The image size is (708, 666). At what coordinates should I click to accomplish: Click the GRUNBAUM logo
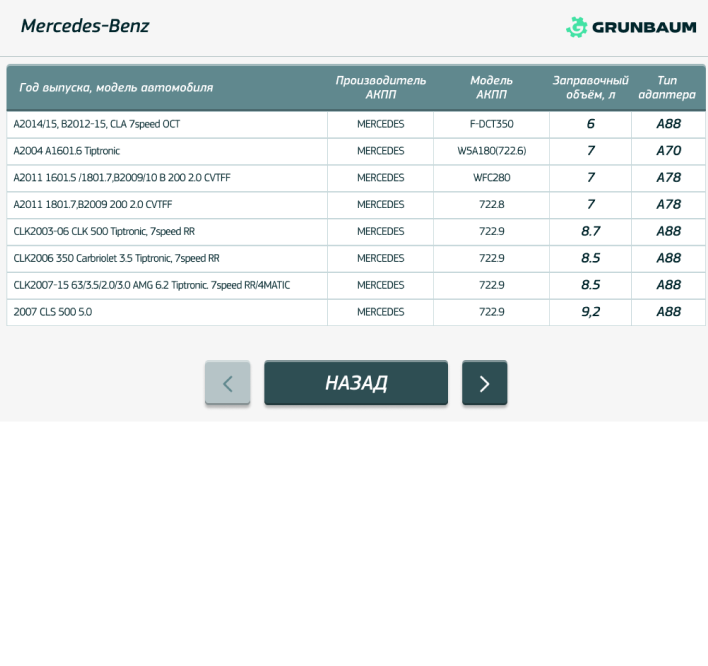[x=631, y=27]
